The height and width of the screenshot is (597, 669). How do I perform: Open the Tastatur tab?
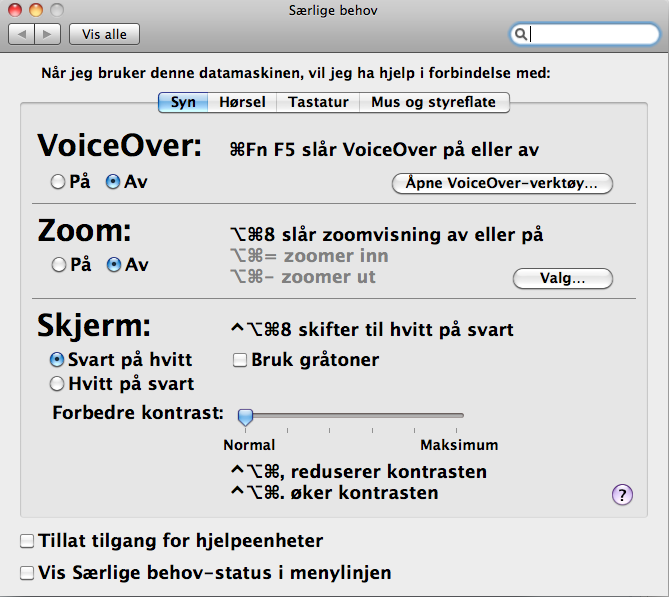coord(318,102)
